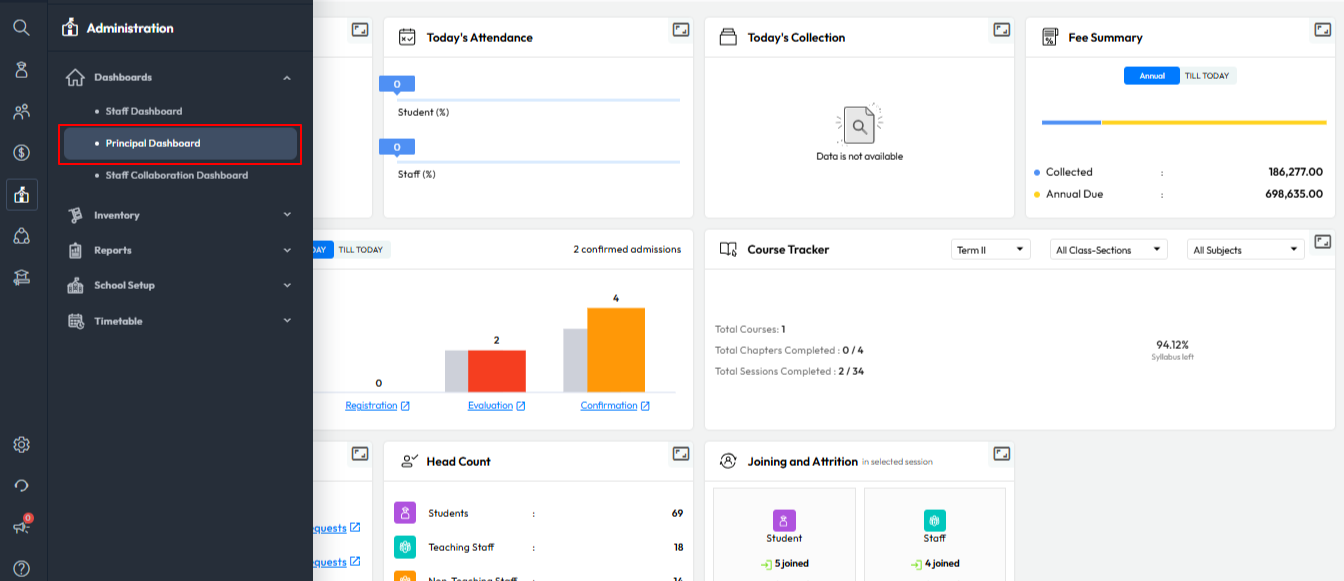
Task: Click the purple Students icon in Head Count
Action: pyautogui.click(x=405, y=513)
